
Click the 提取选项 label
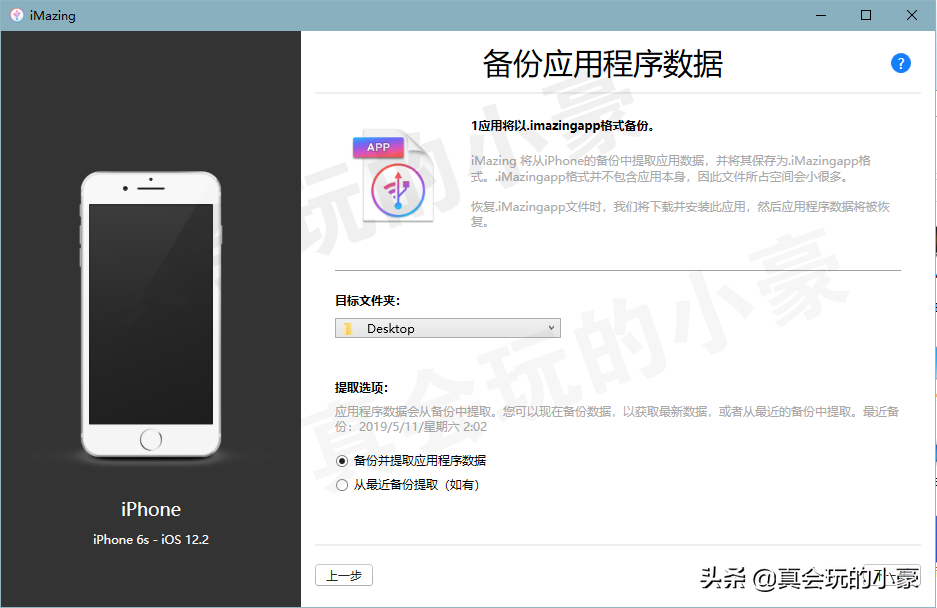click(362, 388)
